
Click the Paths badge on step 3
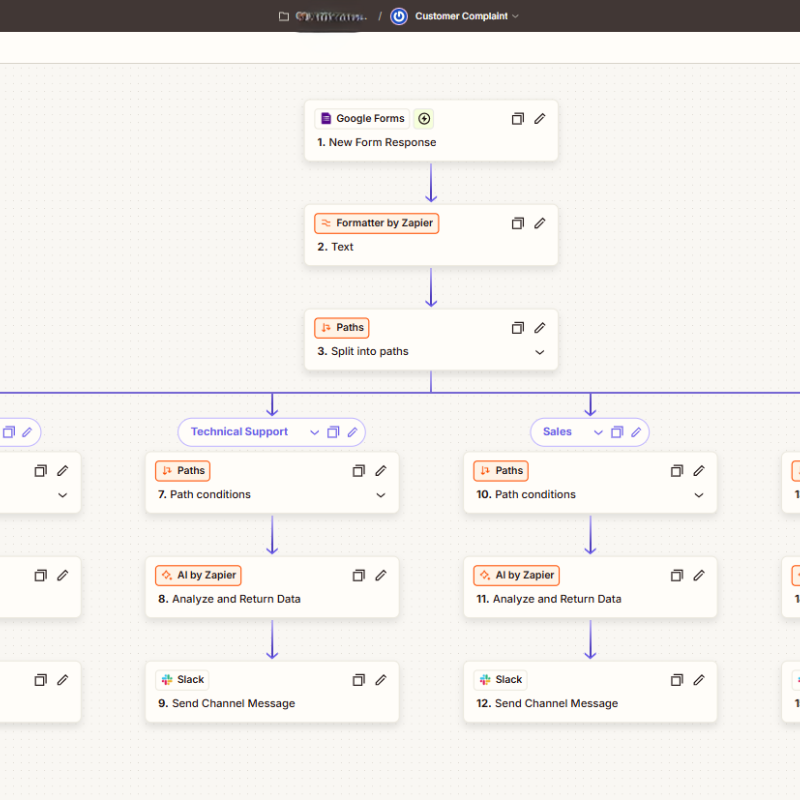[x=342, y=328]
